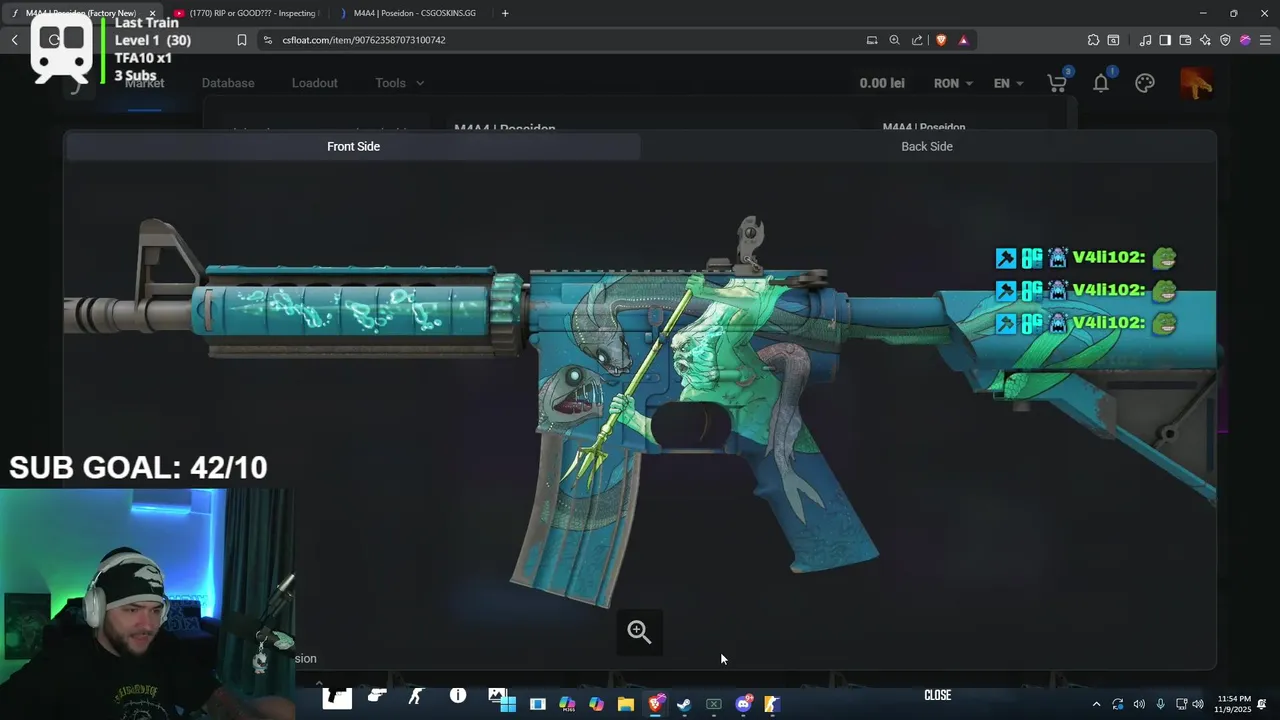Viewport: 1280px width, 720px height.
Task: Bookmark this page with the bookmark icon
Action: point(241,40)
